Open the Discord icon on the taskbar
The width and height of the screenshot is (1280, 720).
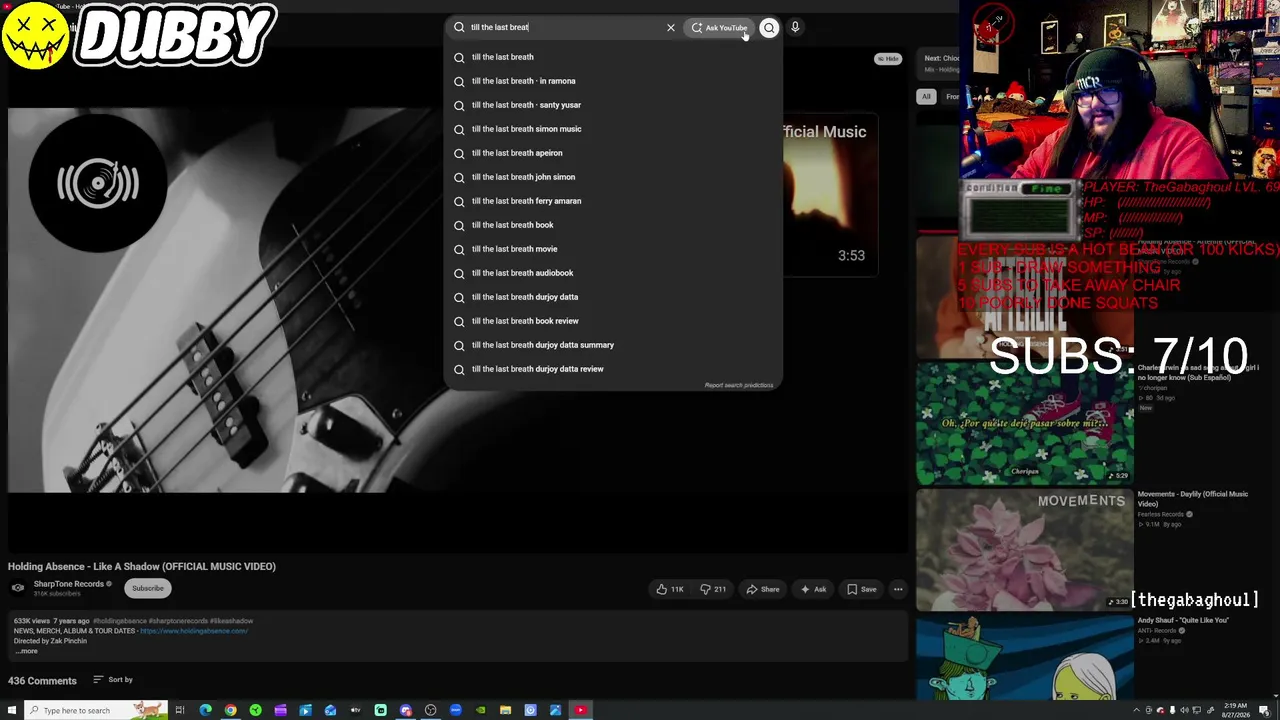pyautogui.click(x=405, y=710)
